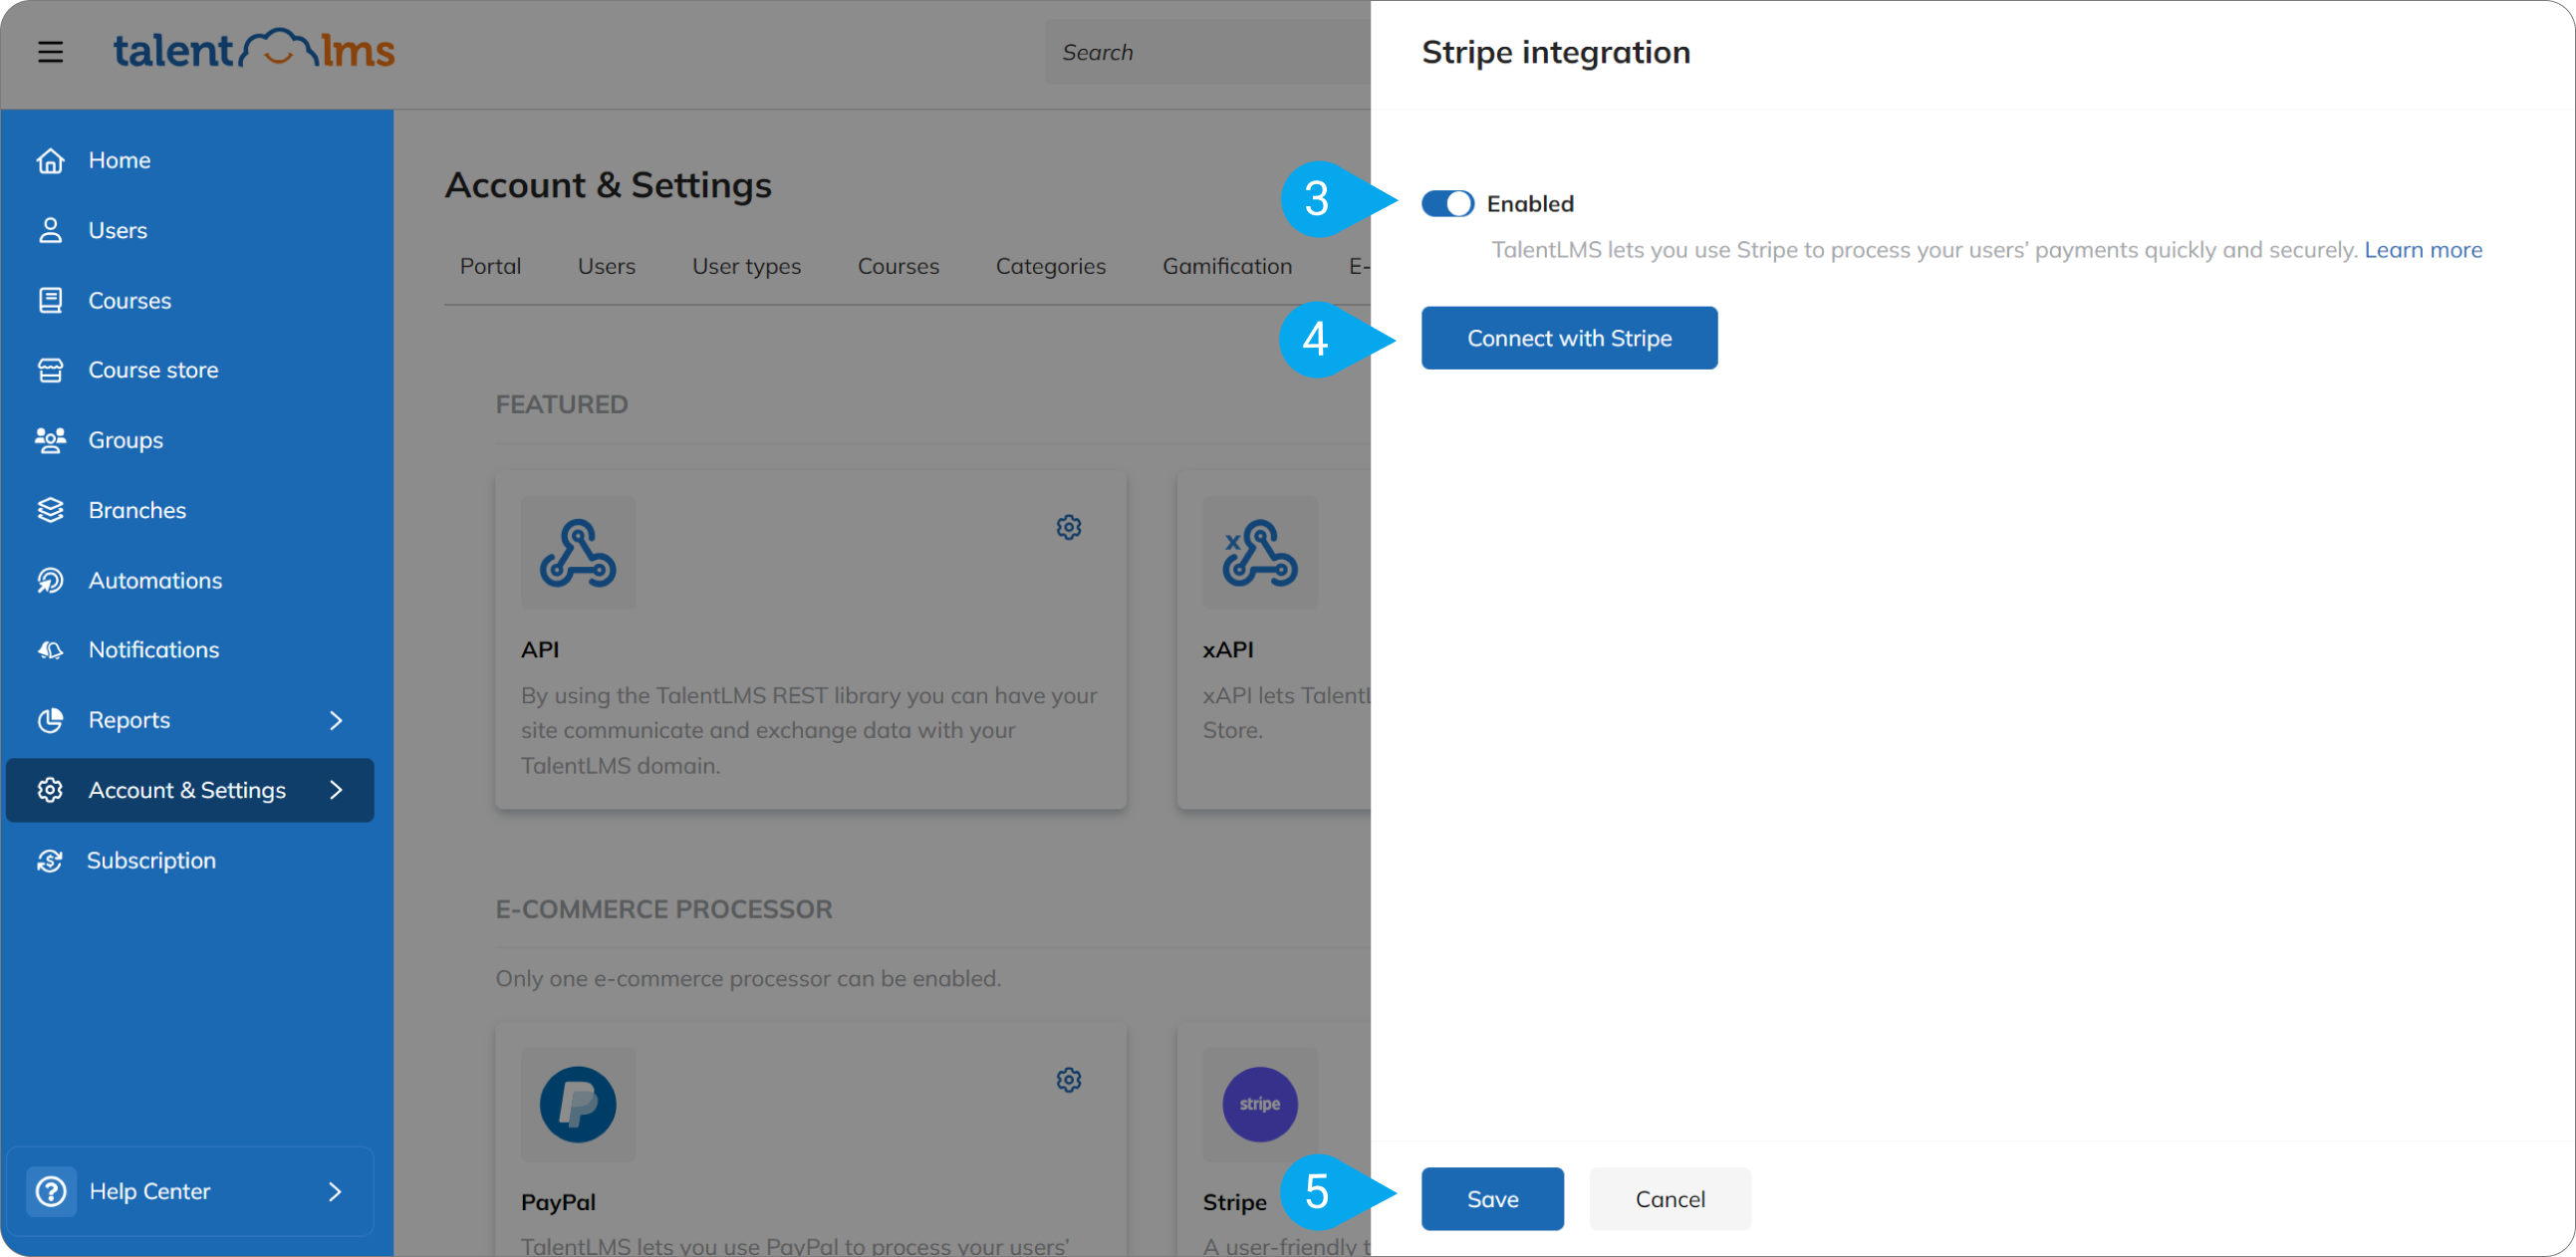Click the Course store icon

click(x=50, y=370)
